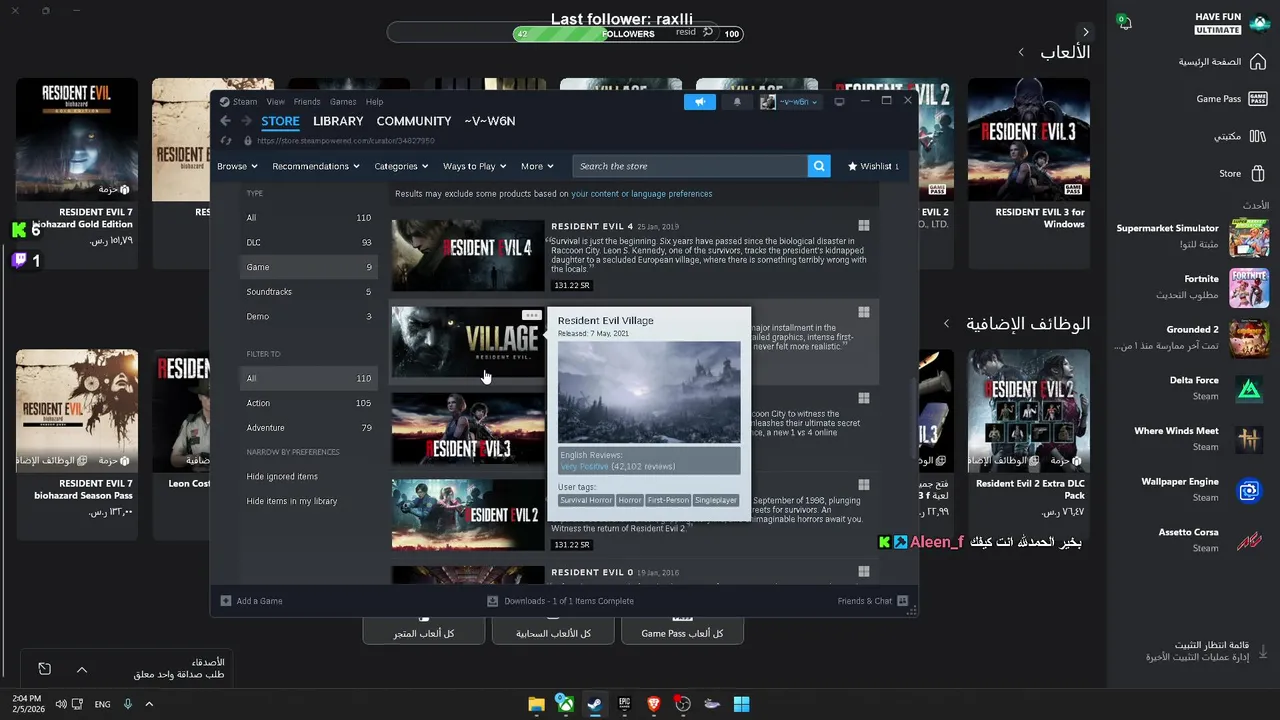Click the Windows Start button
1280x720 pixels.
tap(741, 704)
